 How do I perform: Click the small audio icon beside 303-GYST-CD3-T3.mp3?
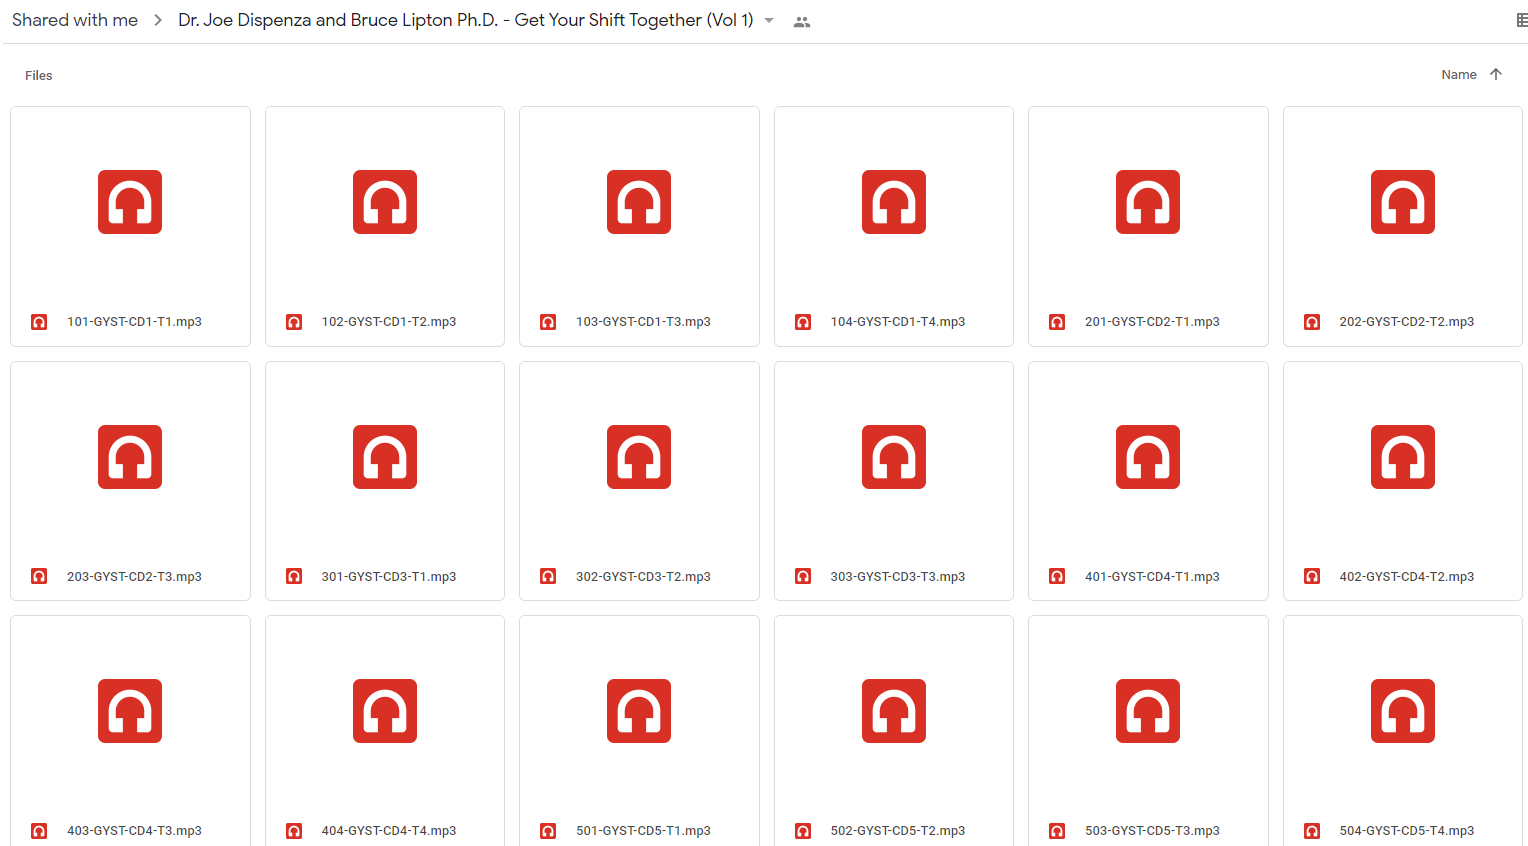click(803, 576)
